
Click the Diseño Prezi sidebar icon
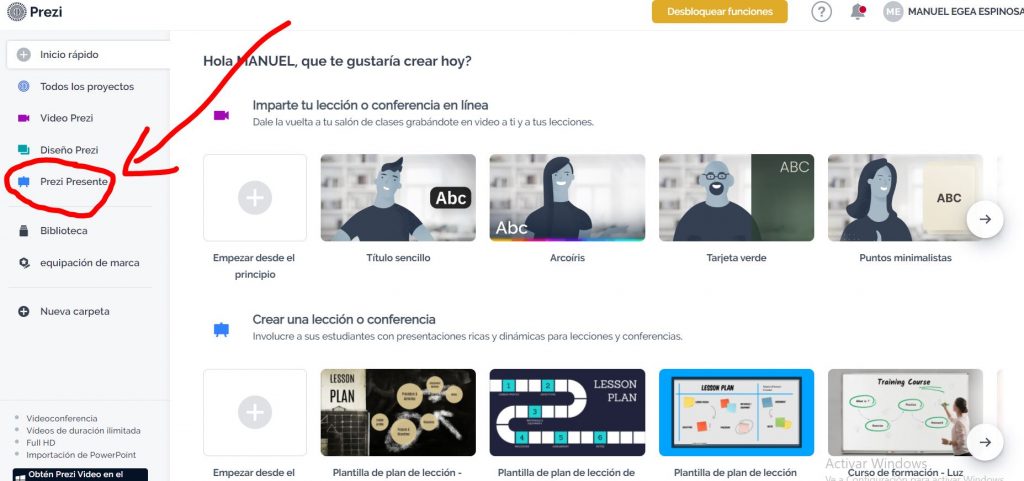24,150
